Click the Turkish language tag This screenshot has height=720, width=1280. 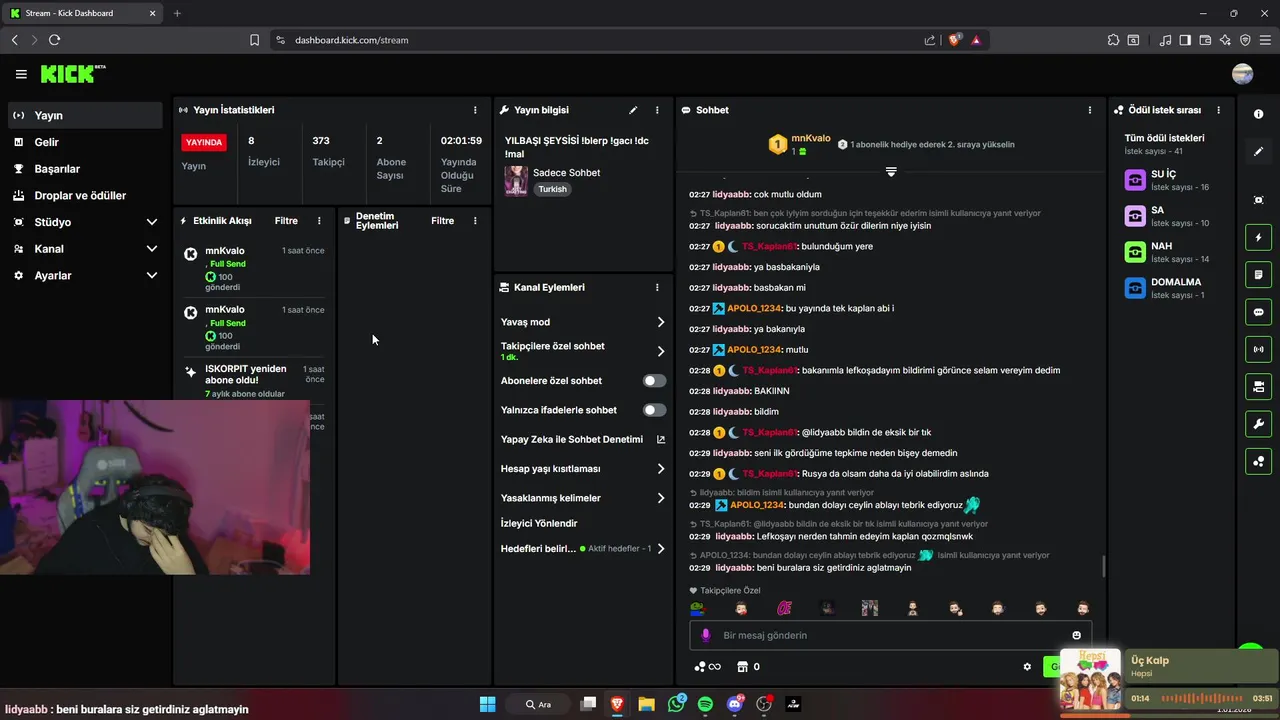[552, 189]
